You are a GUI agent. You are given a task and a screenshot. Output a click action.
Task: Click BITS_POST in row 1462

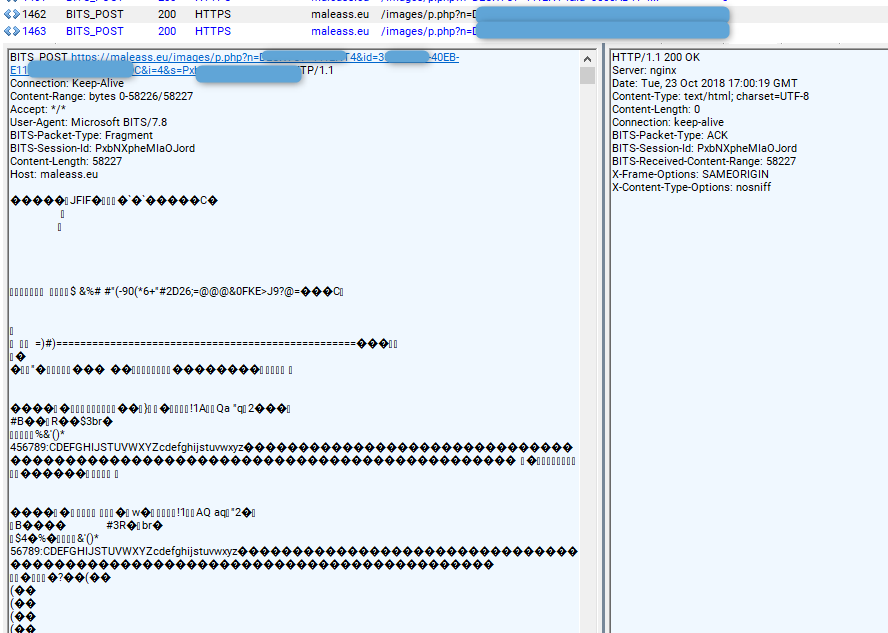coord(95,14)
